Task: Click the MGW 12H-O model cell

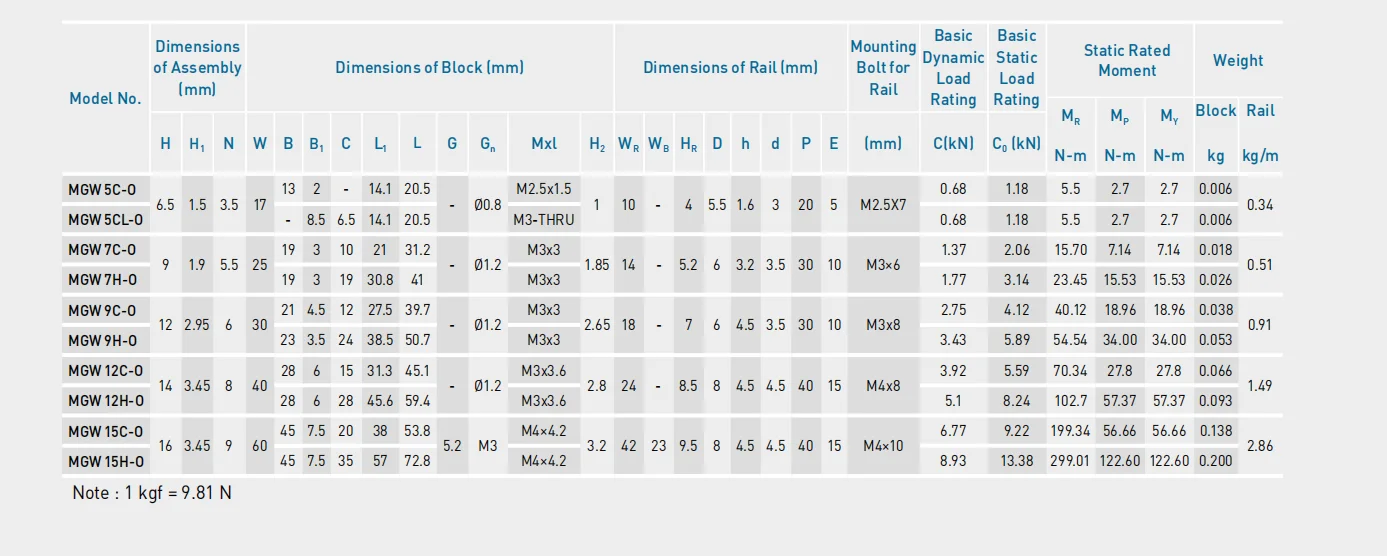Action: pos(105,401)
